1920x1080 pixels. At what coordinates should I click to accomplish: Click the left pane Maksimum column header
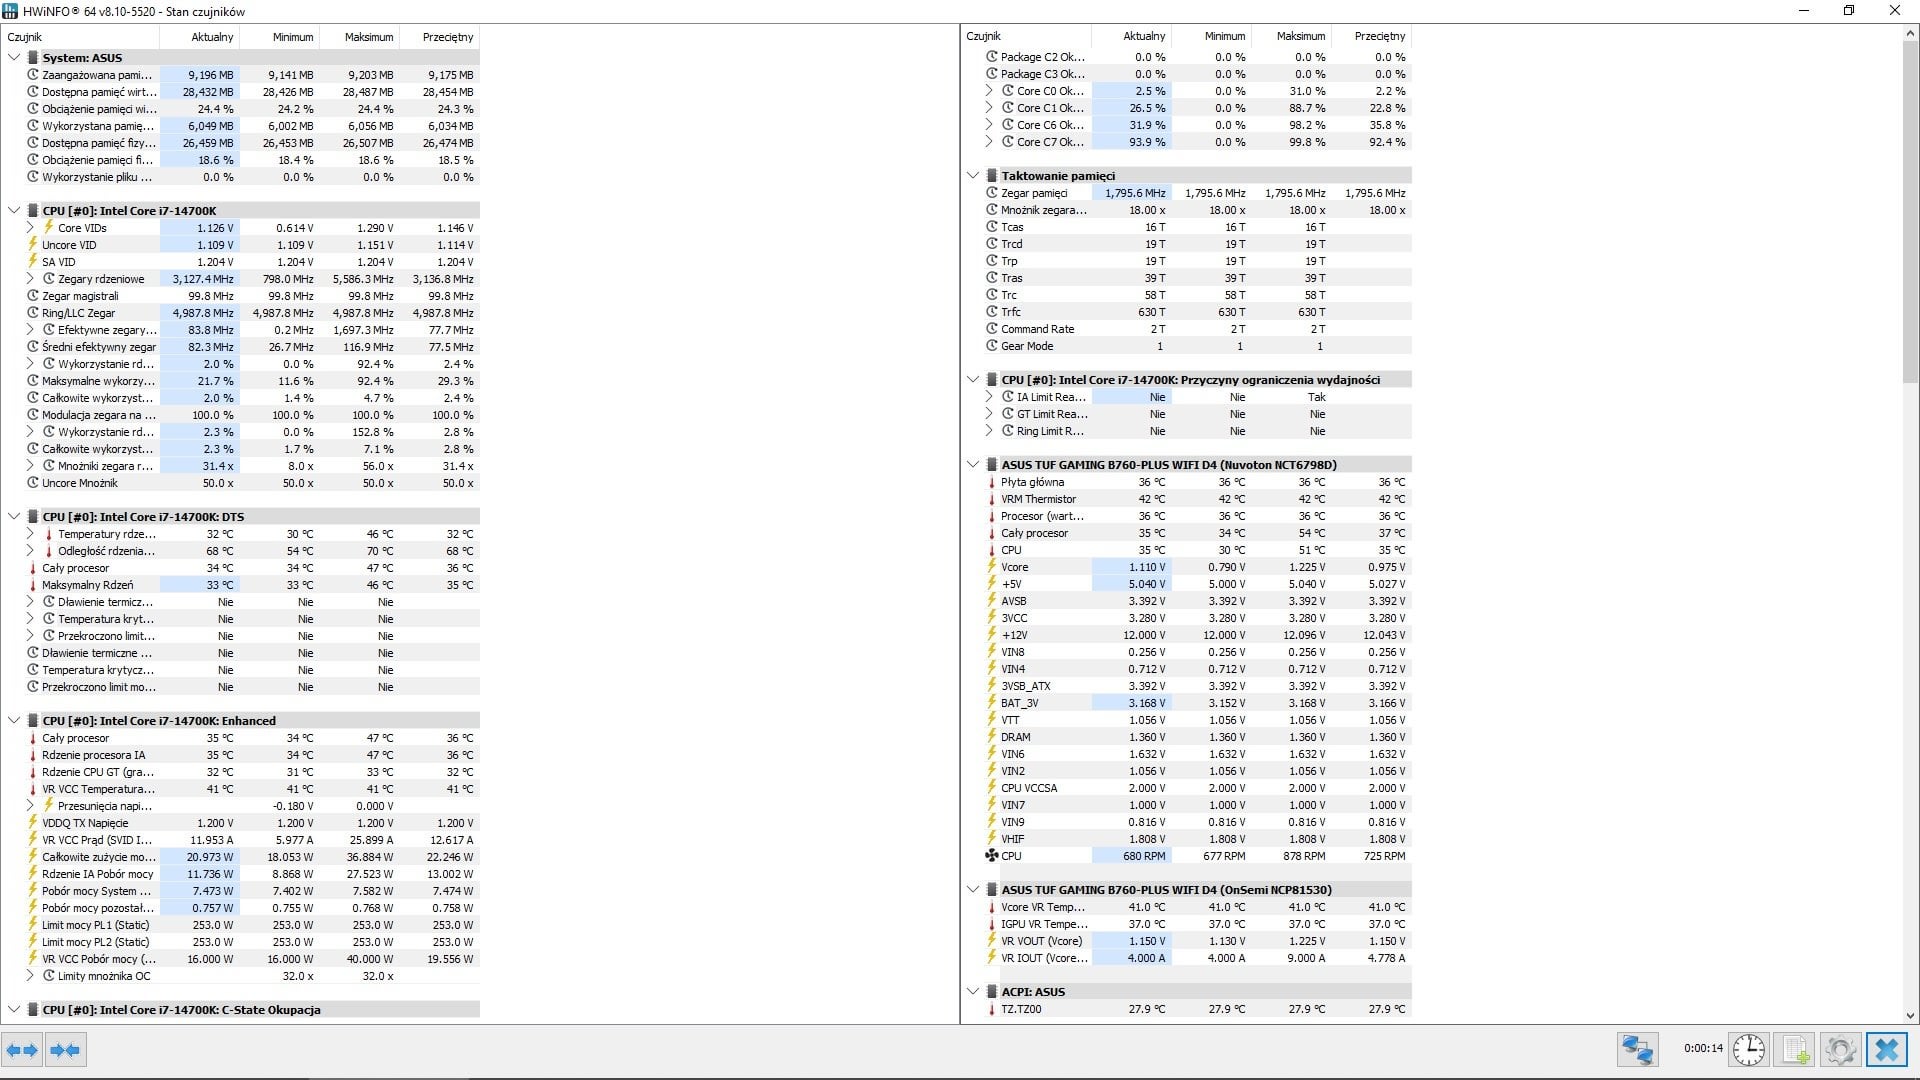coord(359,37)
